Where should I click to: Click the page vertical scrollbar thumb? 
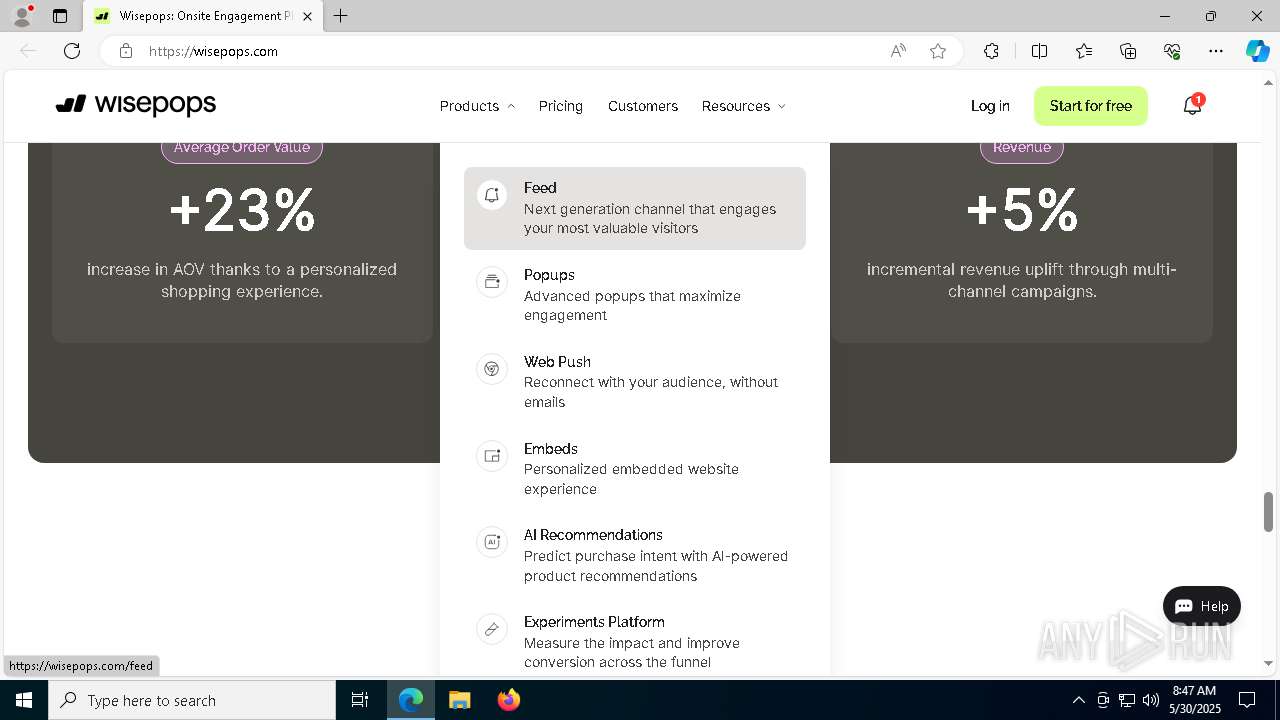(x=1269, y=512)
